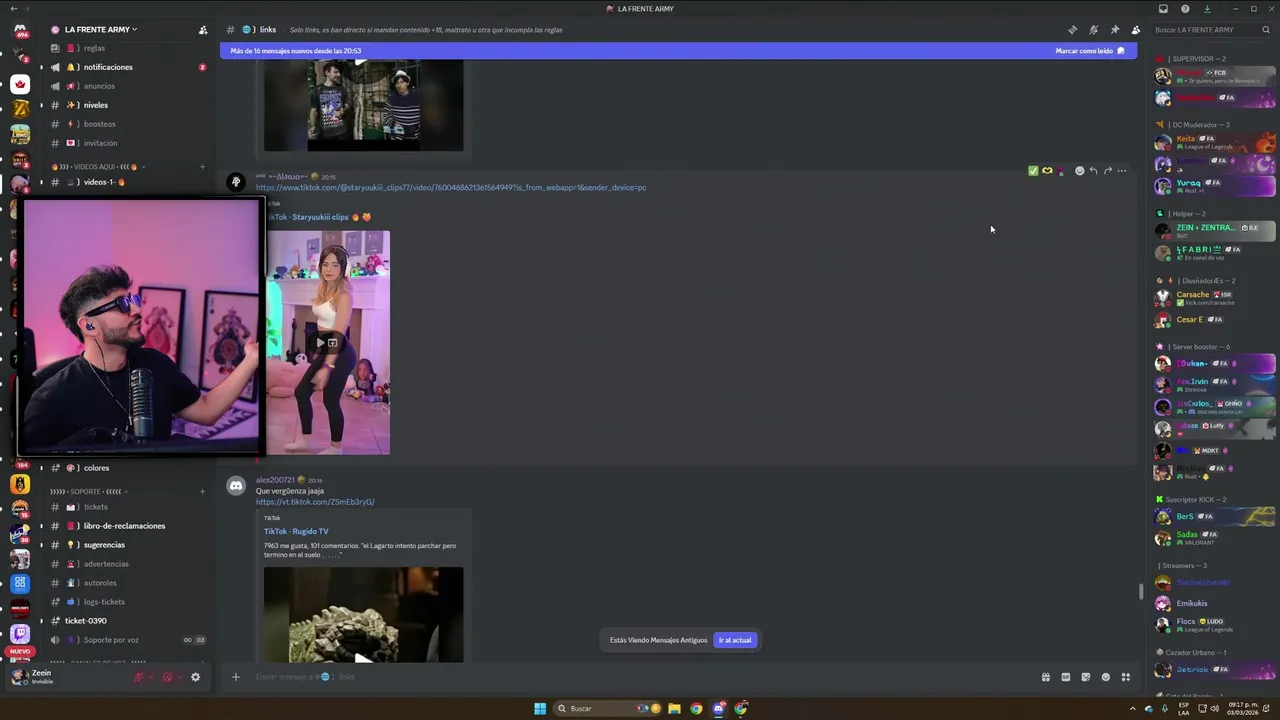This screenshot has height=720, width=1280.
Task: Click the green download update icon
Action: [x=1207, y=9]
